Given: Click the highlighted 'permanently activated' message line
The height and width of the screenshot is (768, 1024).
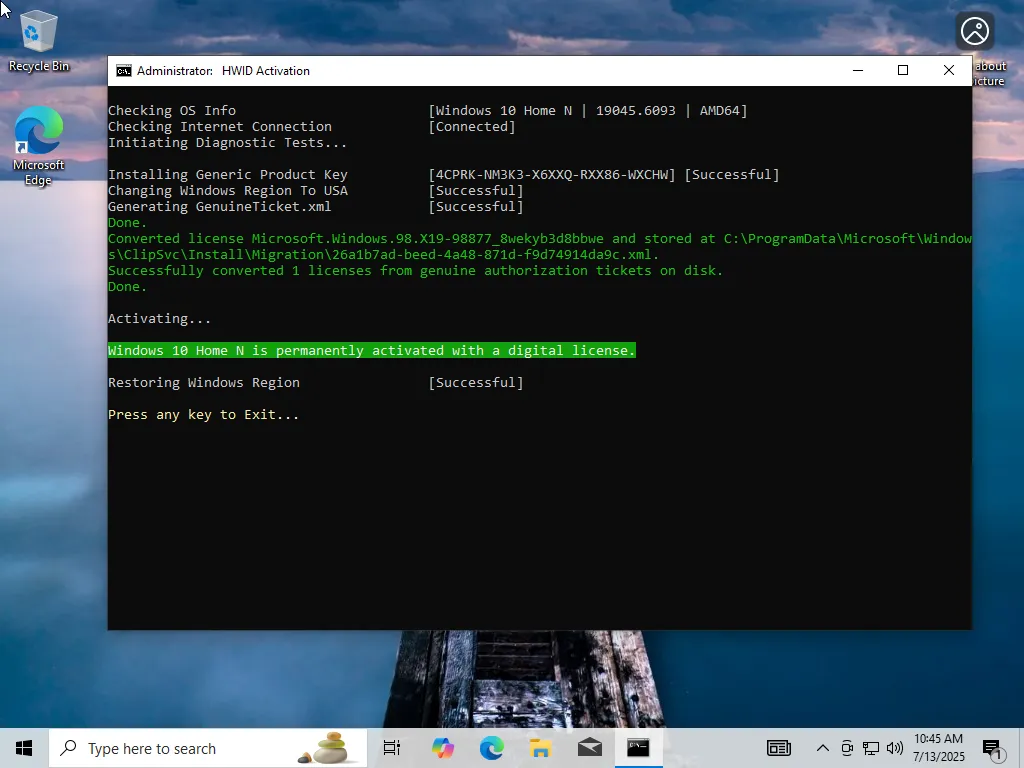Looking at the screenshot, I should tap(372, 351).
